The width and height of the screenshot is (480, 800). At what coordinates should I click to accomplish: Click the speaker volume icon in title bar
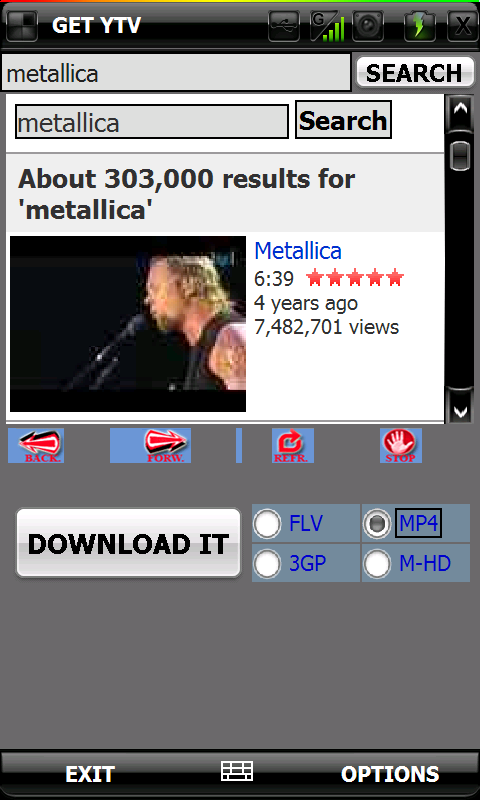(x=368, y=26)
